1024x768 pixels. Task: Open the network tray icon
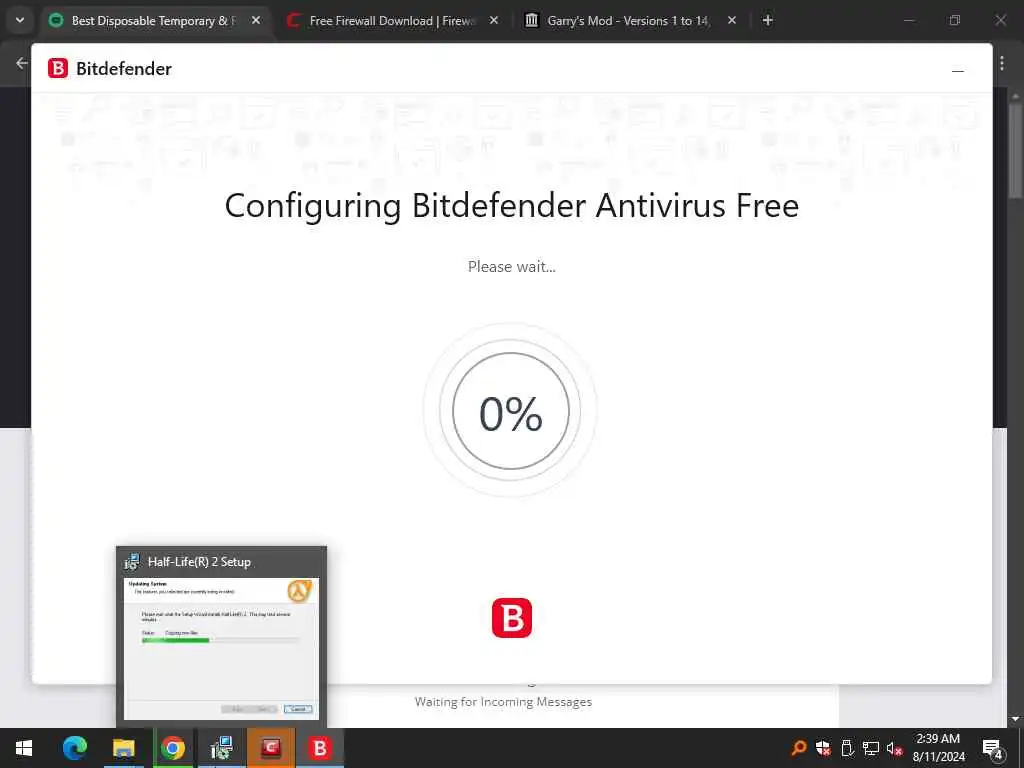871,748
